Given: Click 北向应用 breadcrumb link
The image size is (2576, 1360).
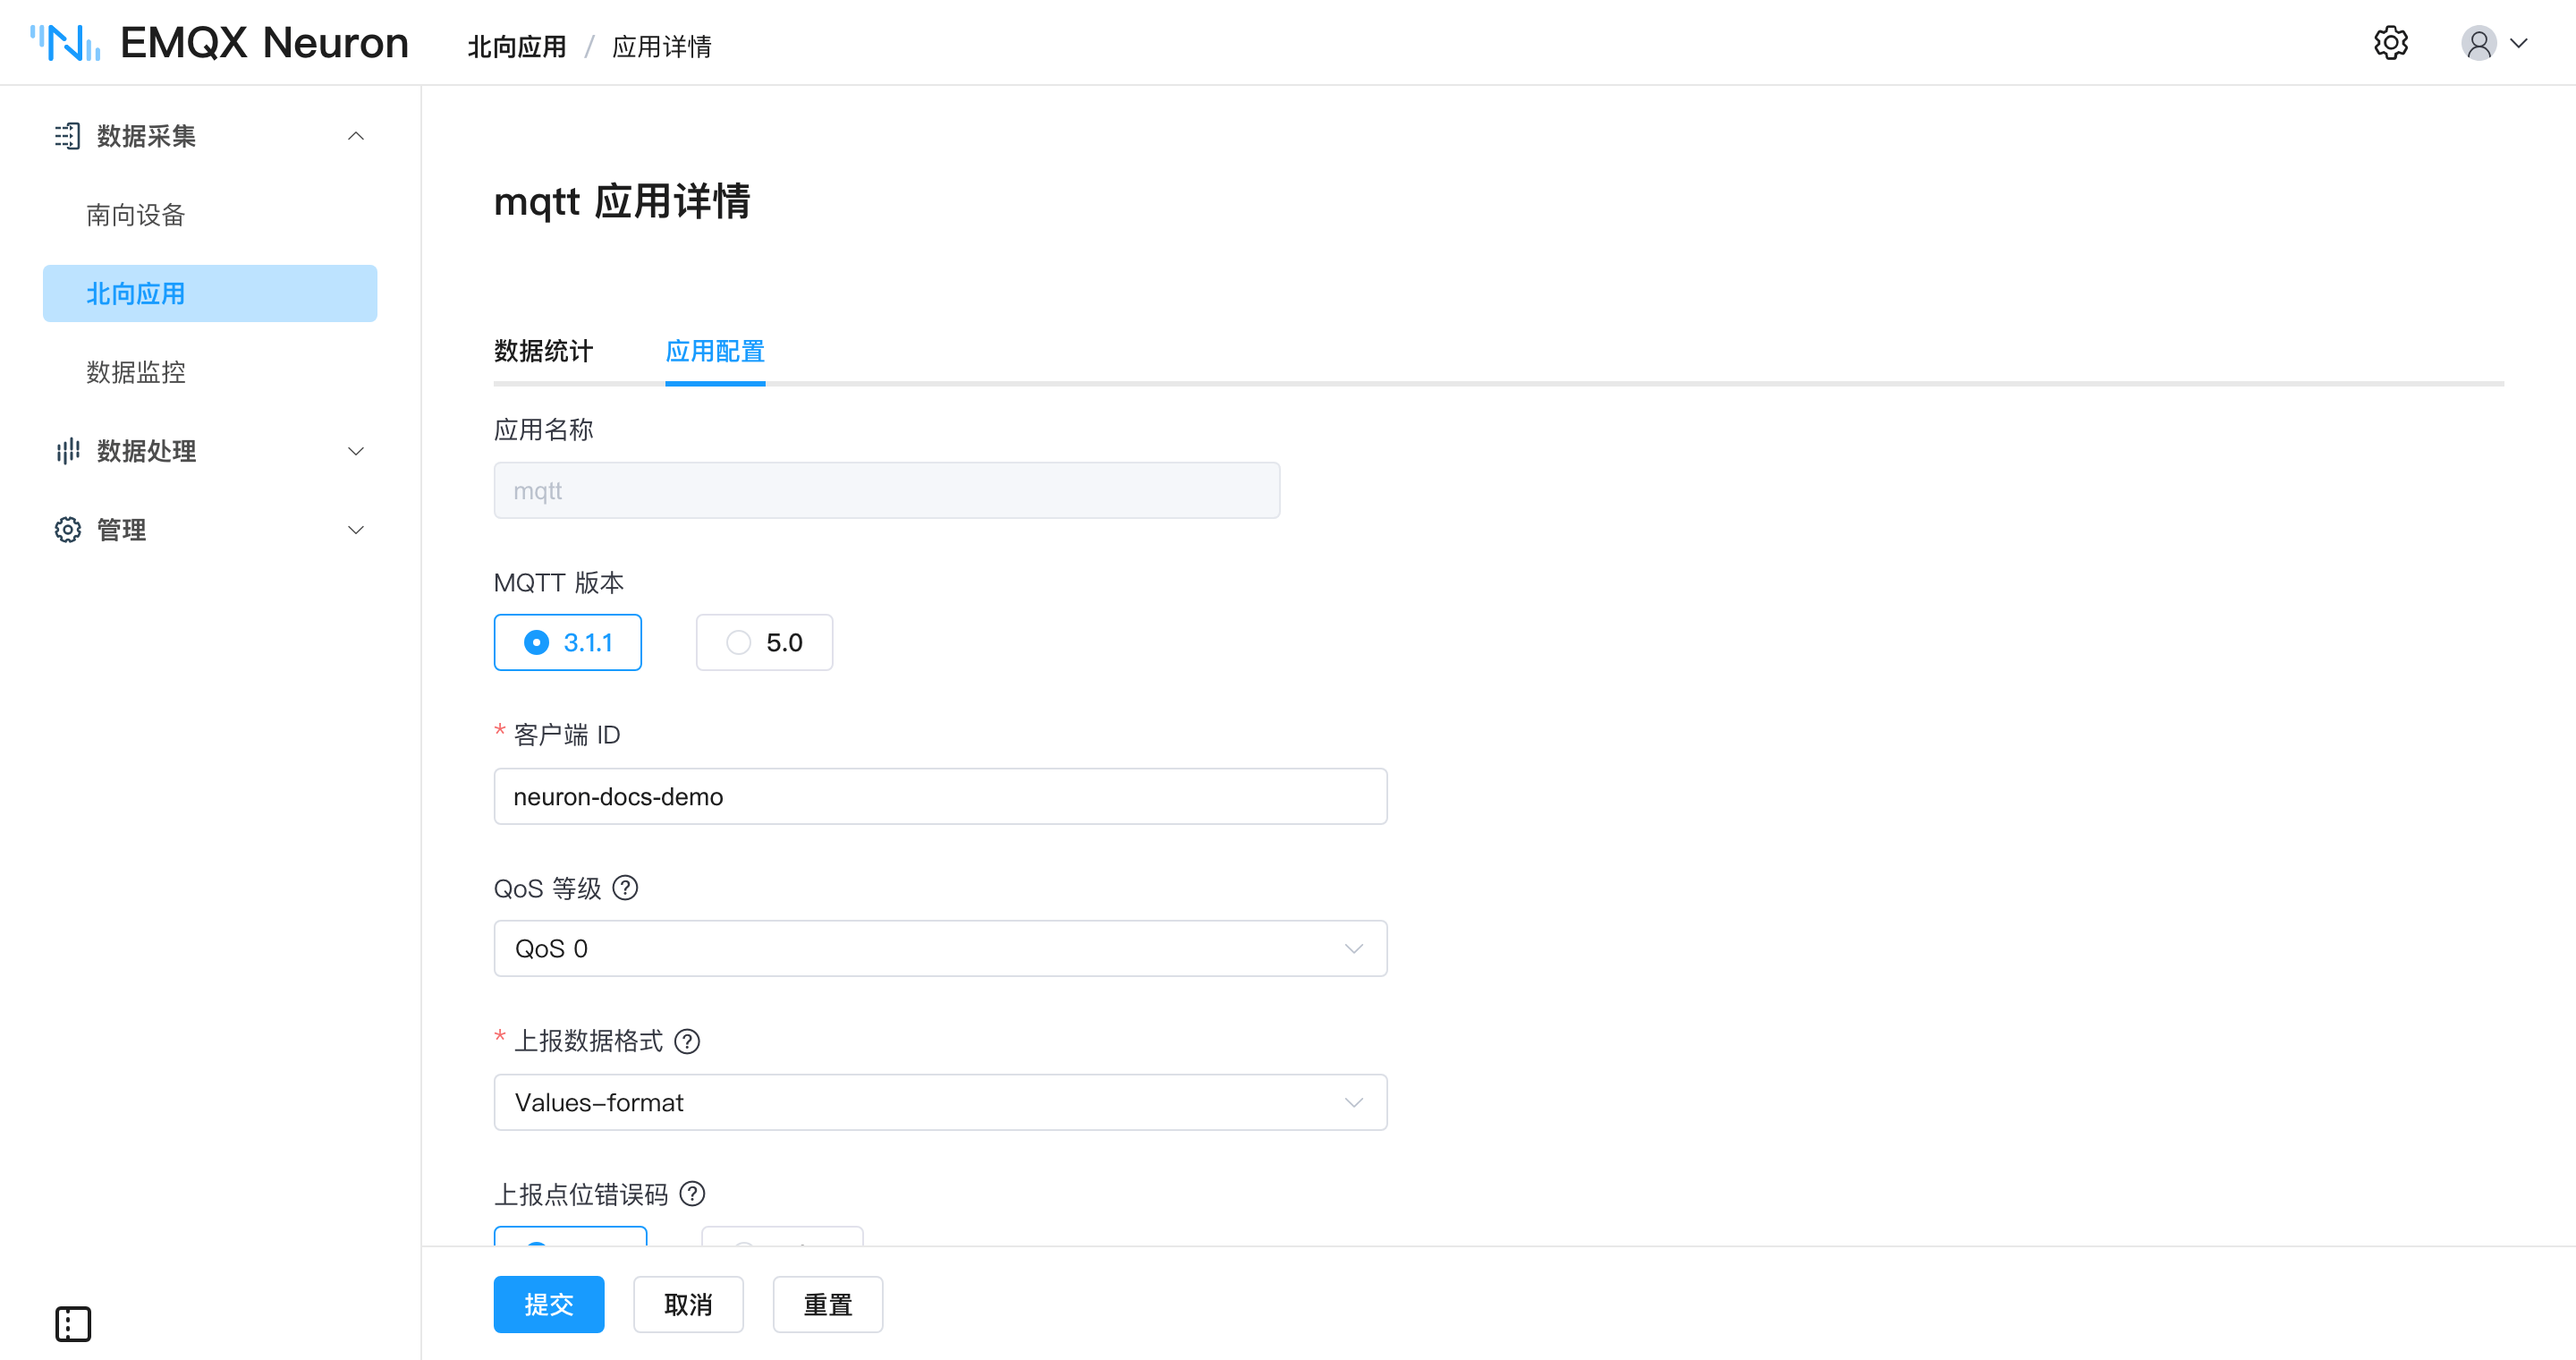Looking at the screenshot, I should coord(517,46).
